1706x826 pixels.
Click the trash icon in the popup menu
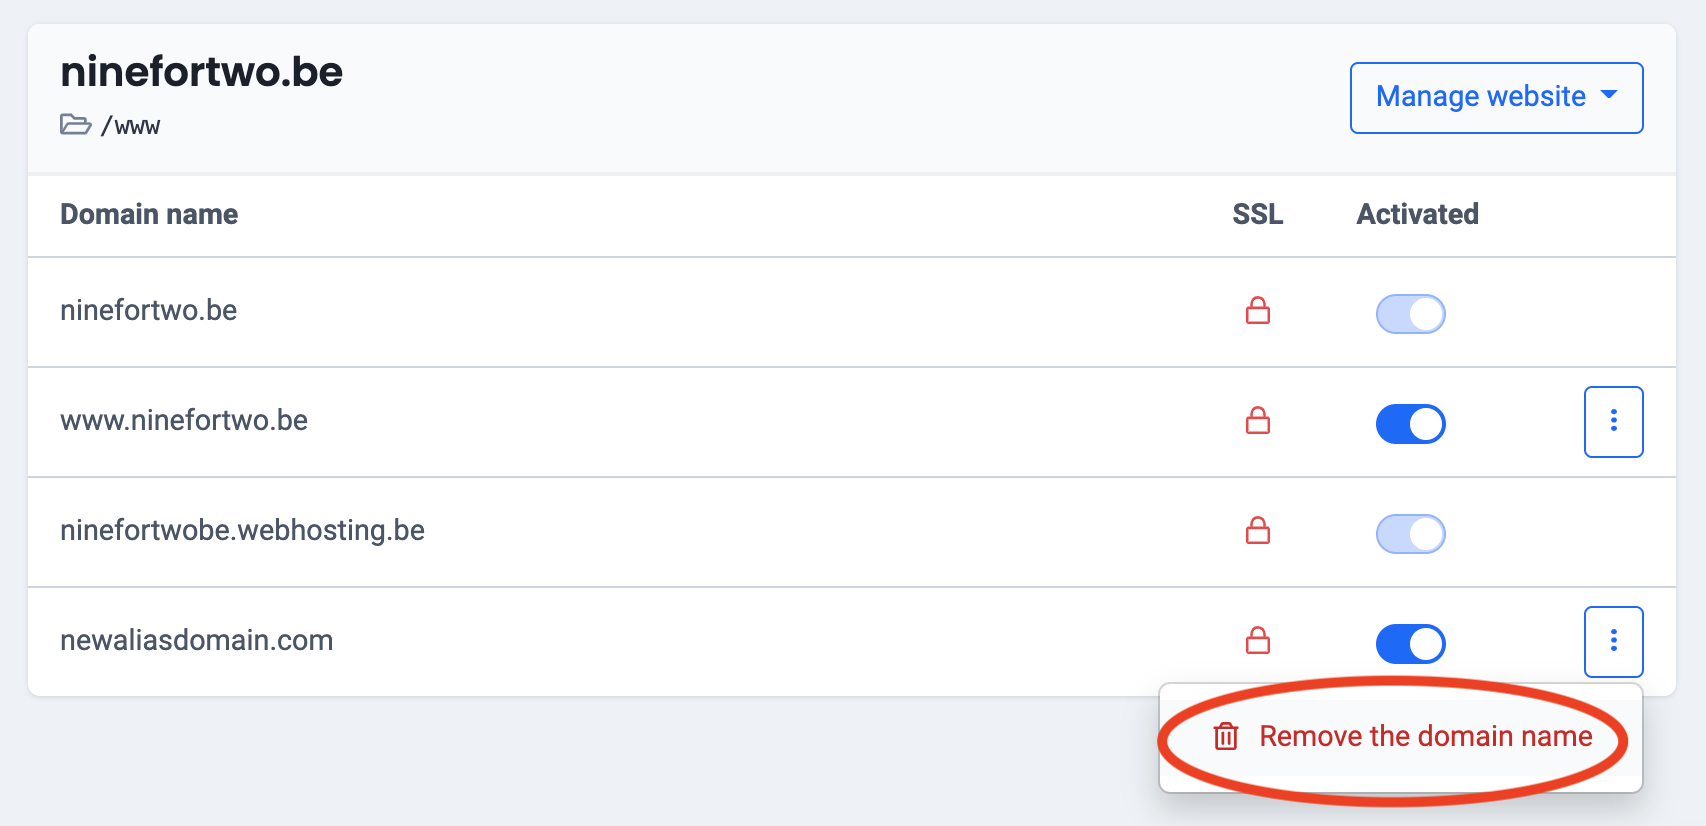point(1225,737)
